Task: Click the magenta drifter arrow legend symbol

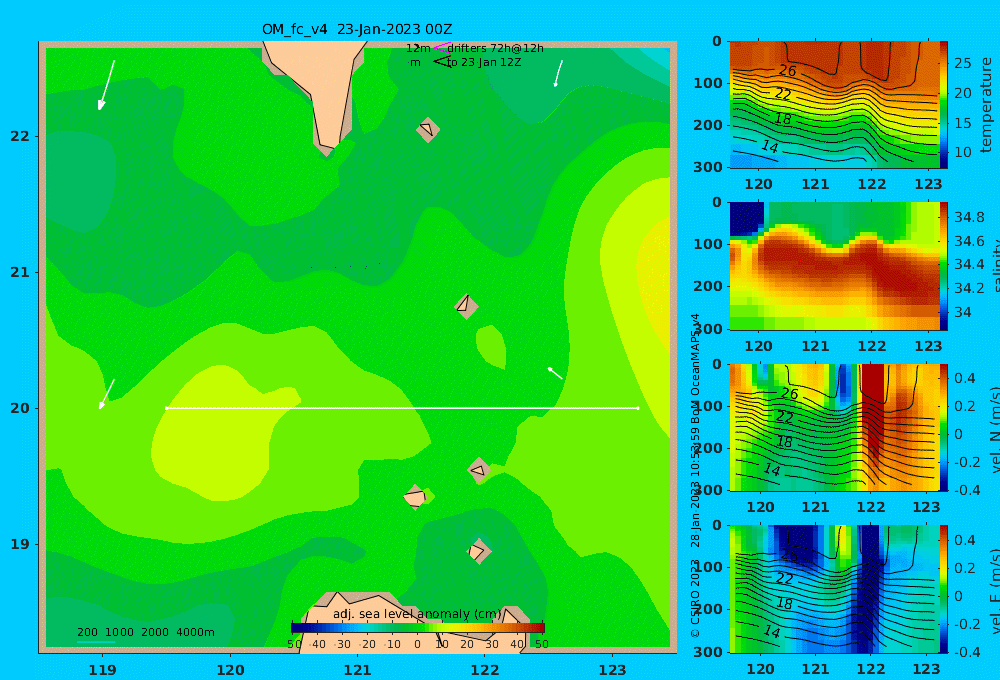Action: pos(441,47)
